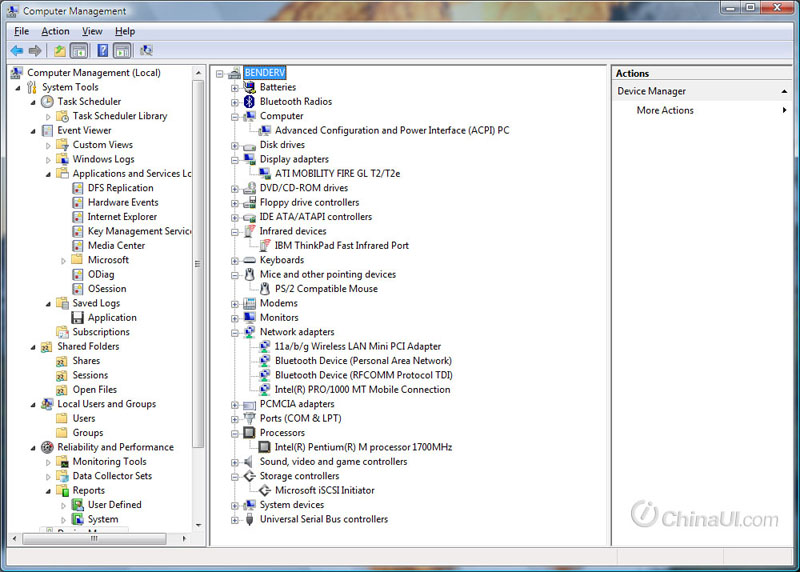Click the Shared Folders icon
The height and width of the screenshot is (572, 800).
tap(47, 347)
